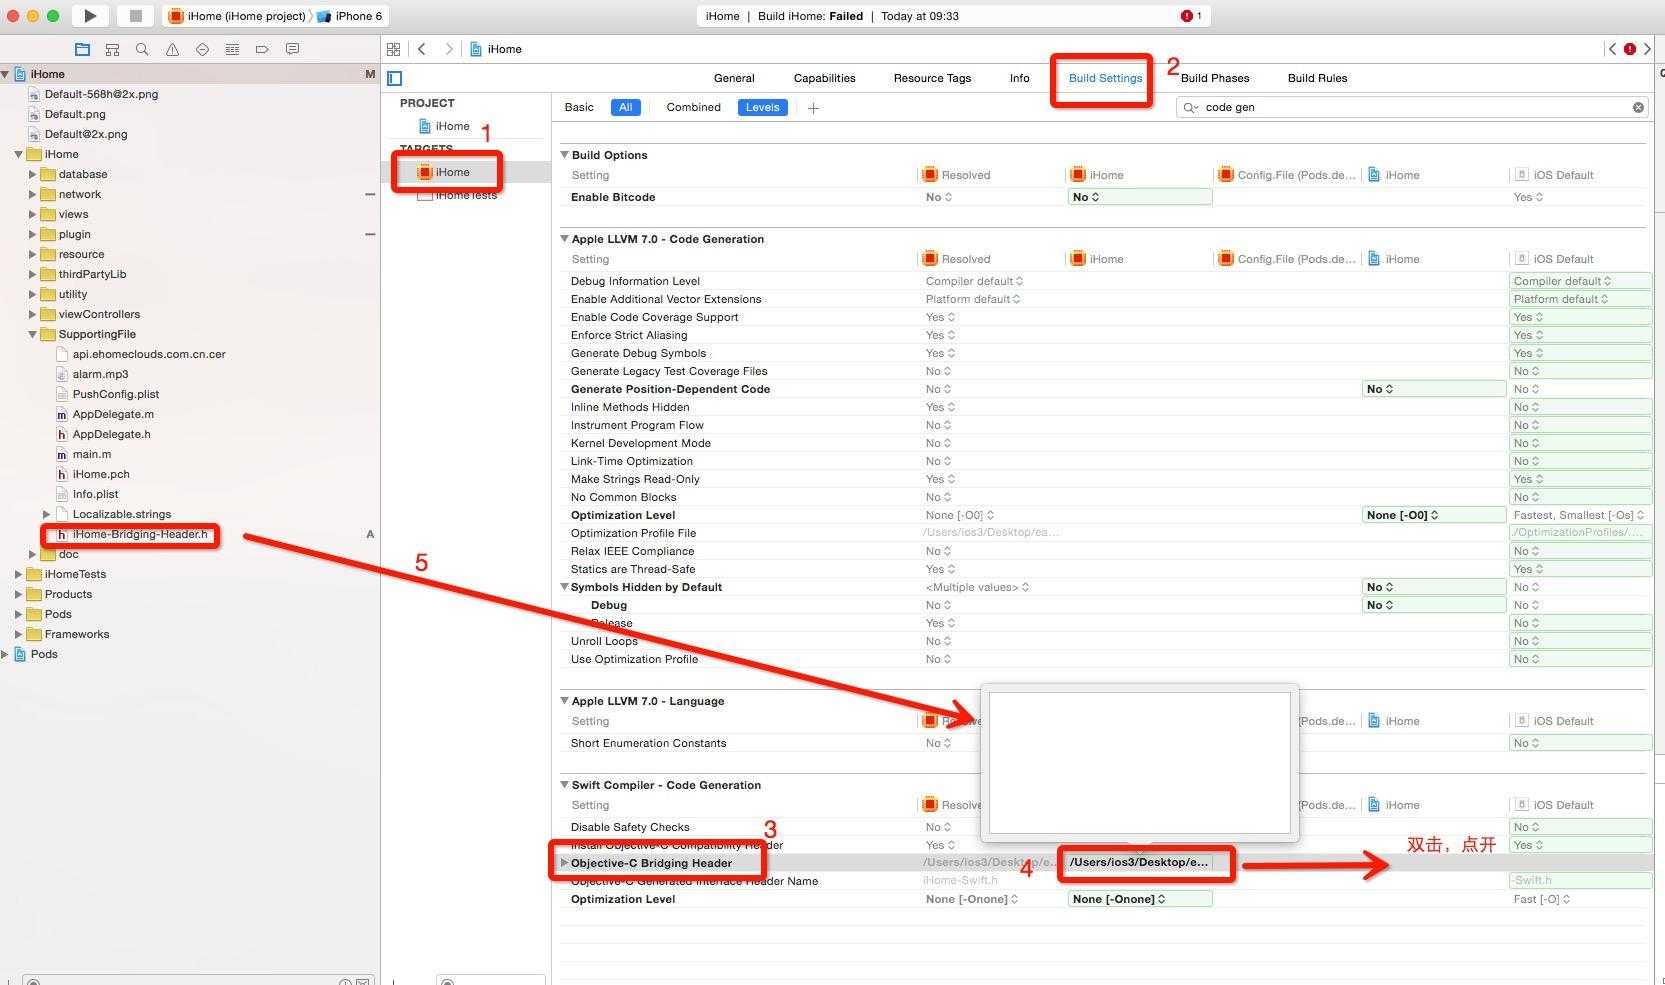The width and height of the screenshot is (1665, 985).
Task: Open the Find navigator magnifier icon
Action: tap(142, 49)
